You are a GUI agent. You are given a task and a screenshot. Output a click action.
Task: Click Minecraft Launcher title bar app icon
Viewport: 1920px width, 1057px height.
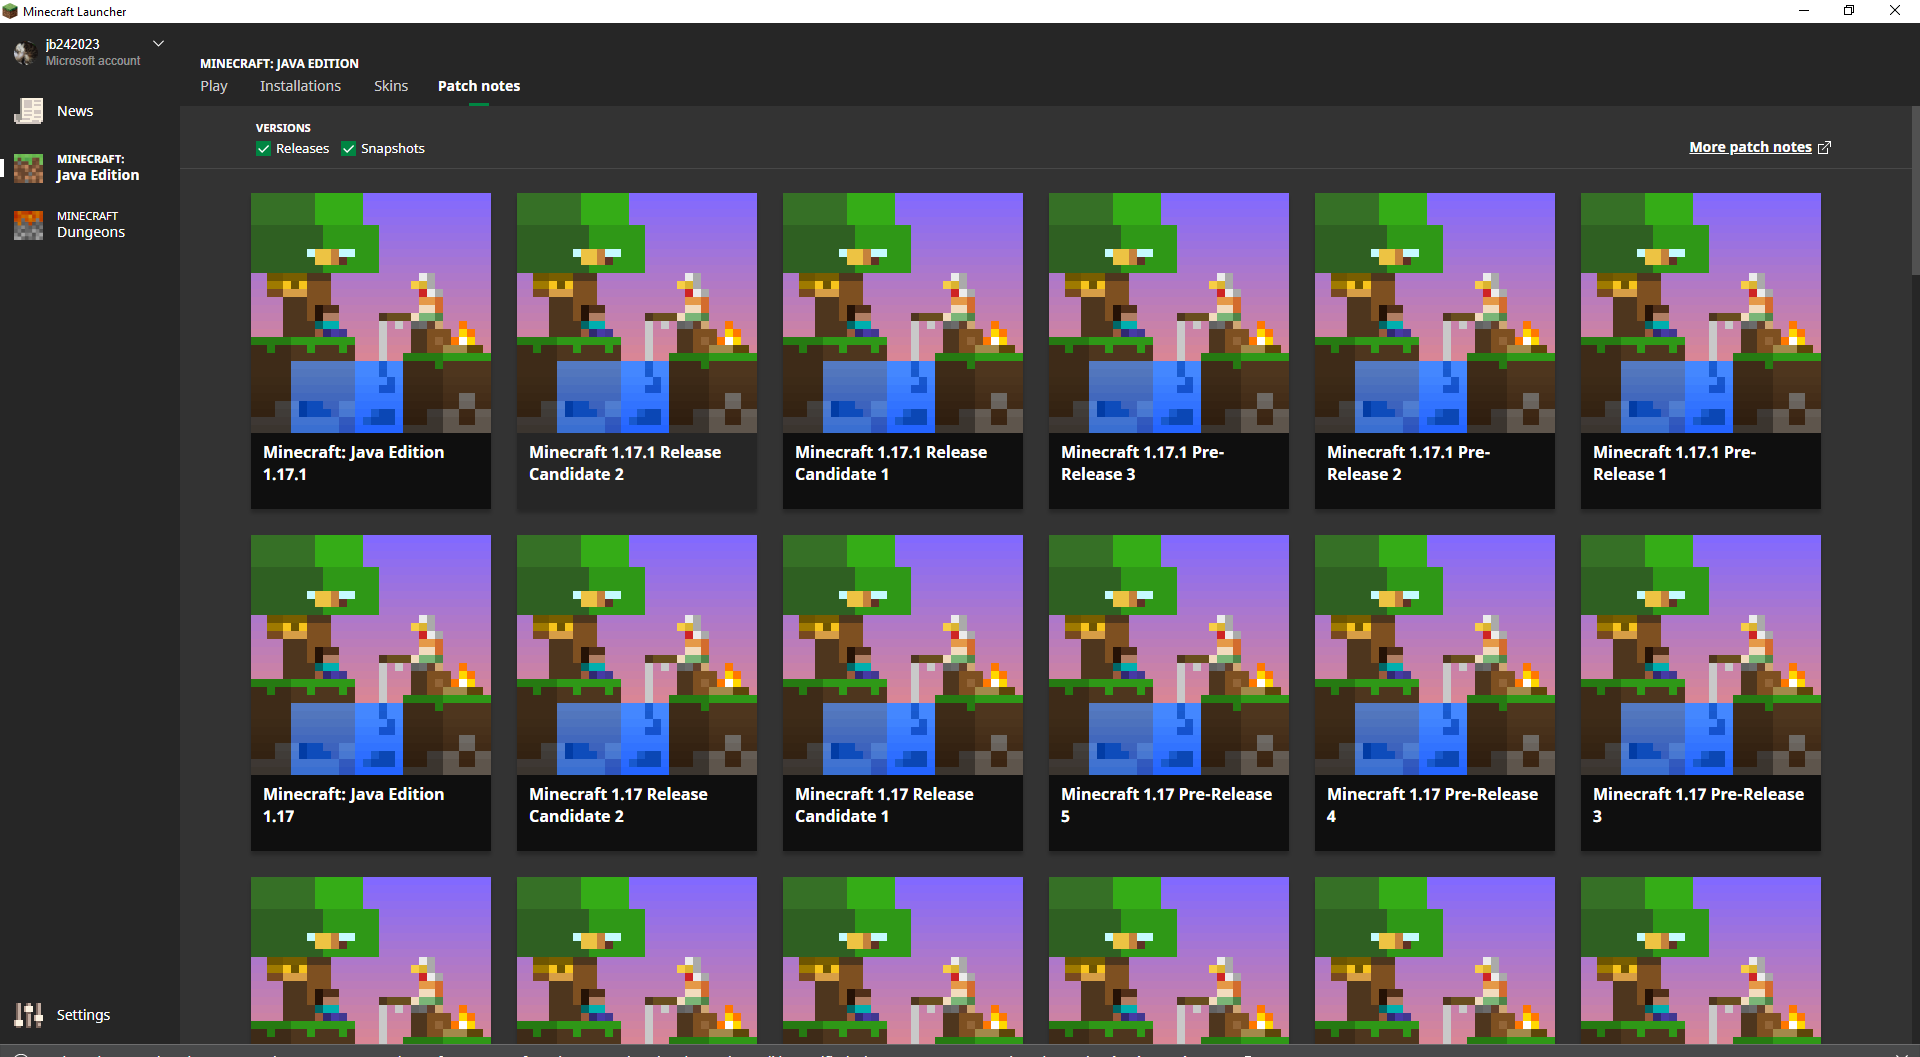point(10,11)
